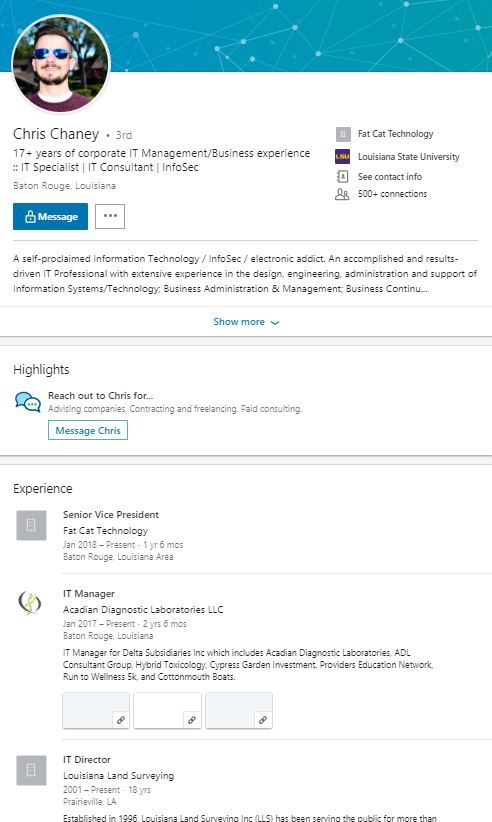
Task: View 500+ connections link
Action: tap(392, 194)
